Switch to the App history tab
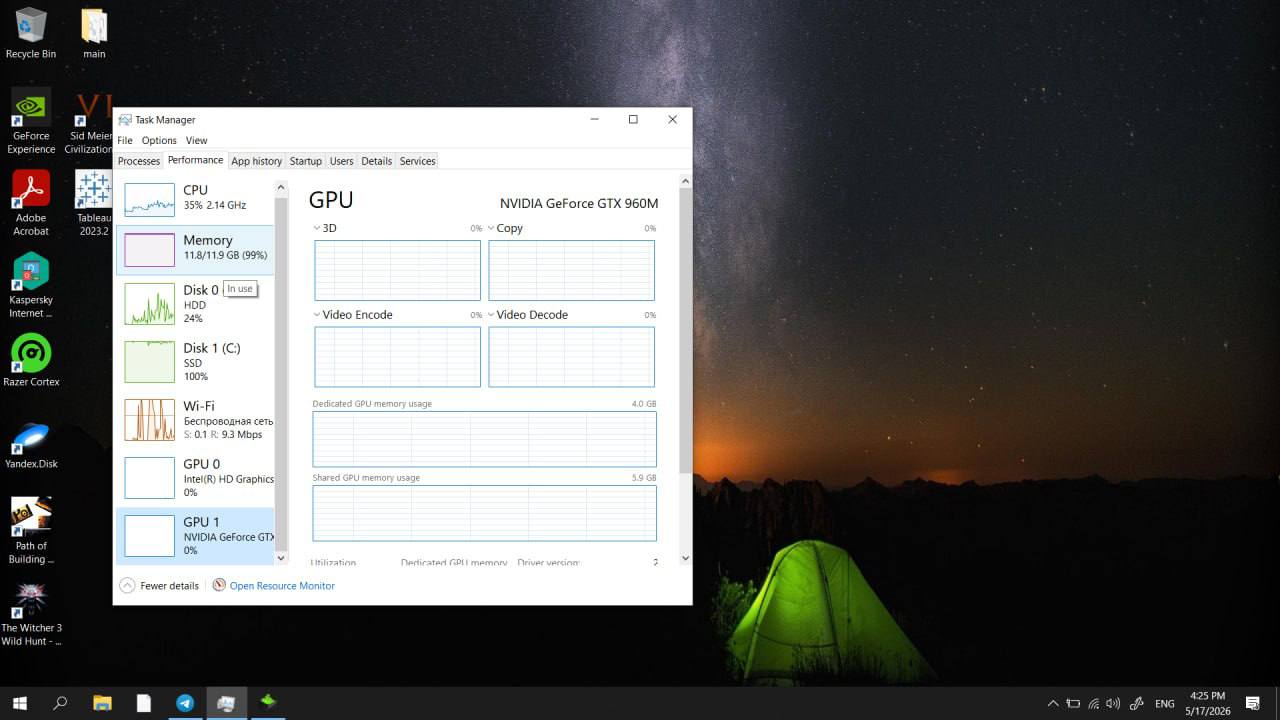 pyautogui.click(x=257, y=161)
